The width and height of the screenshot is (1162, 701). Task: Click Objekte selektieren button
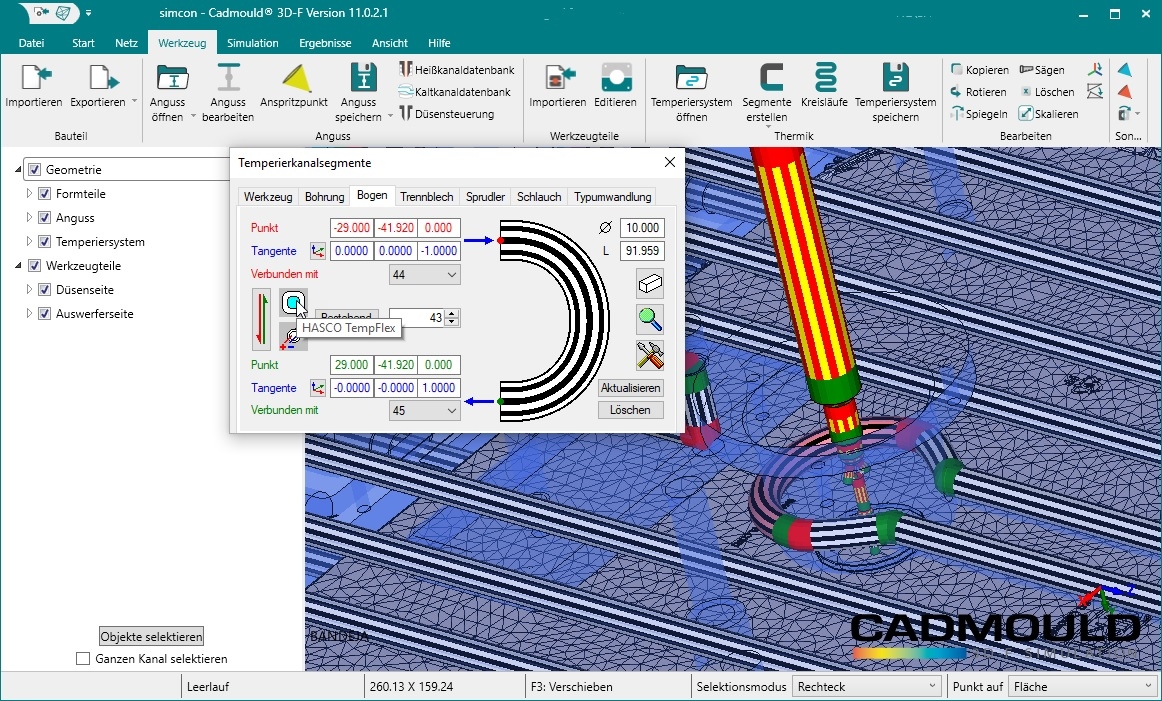(x=151, y=637)
